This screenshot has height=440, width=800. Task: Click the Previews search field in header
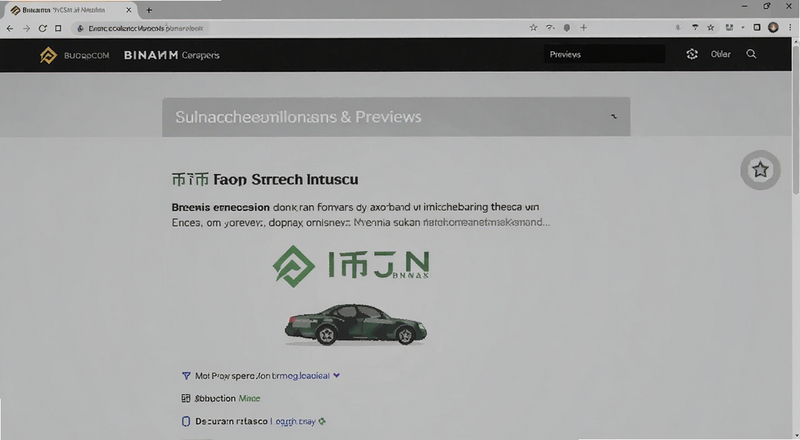coord(604,54)
